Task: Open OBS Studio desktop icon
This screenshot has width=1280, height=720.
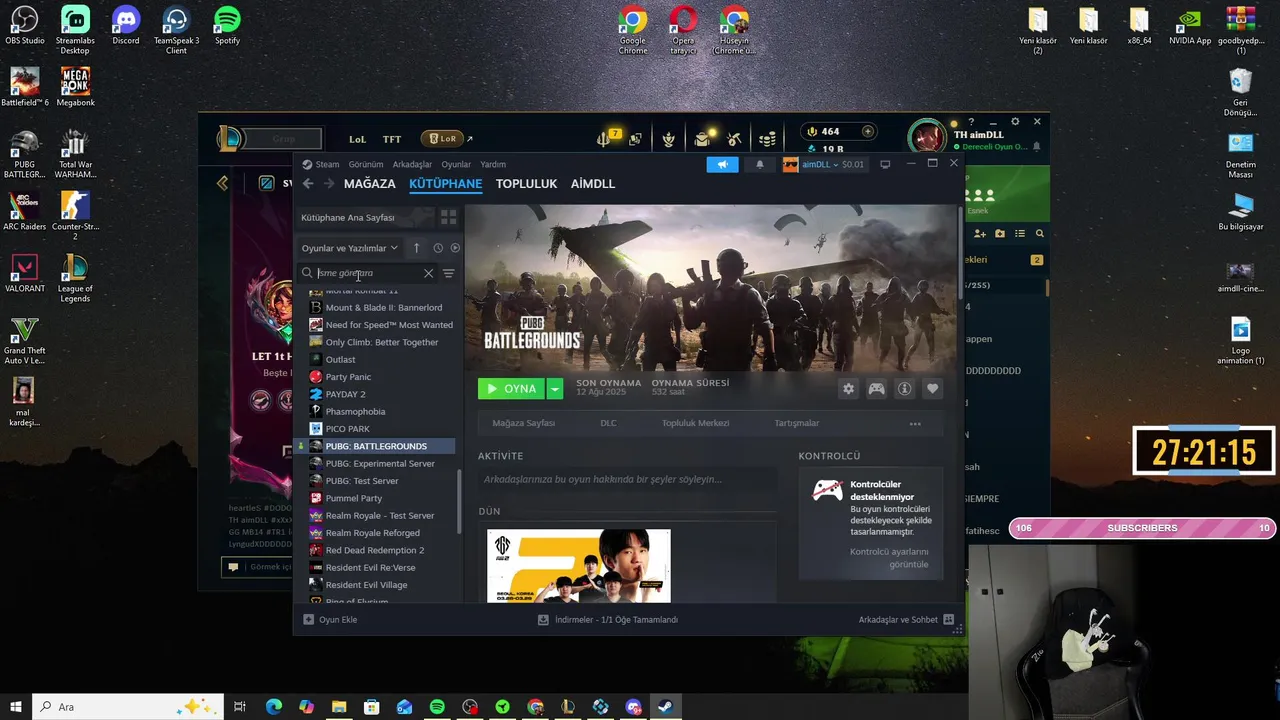Action: point(24,27)
